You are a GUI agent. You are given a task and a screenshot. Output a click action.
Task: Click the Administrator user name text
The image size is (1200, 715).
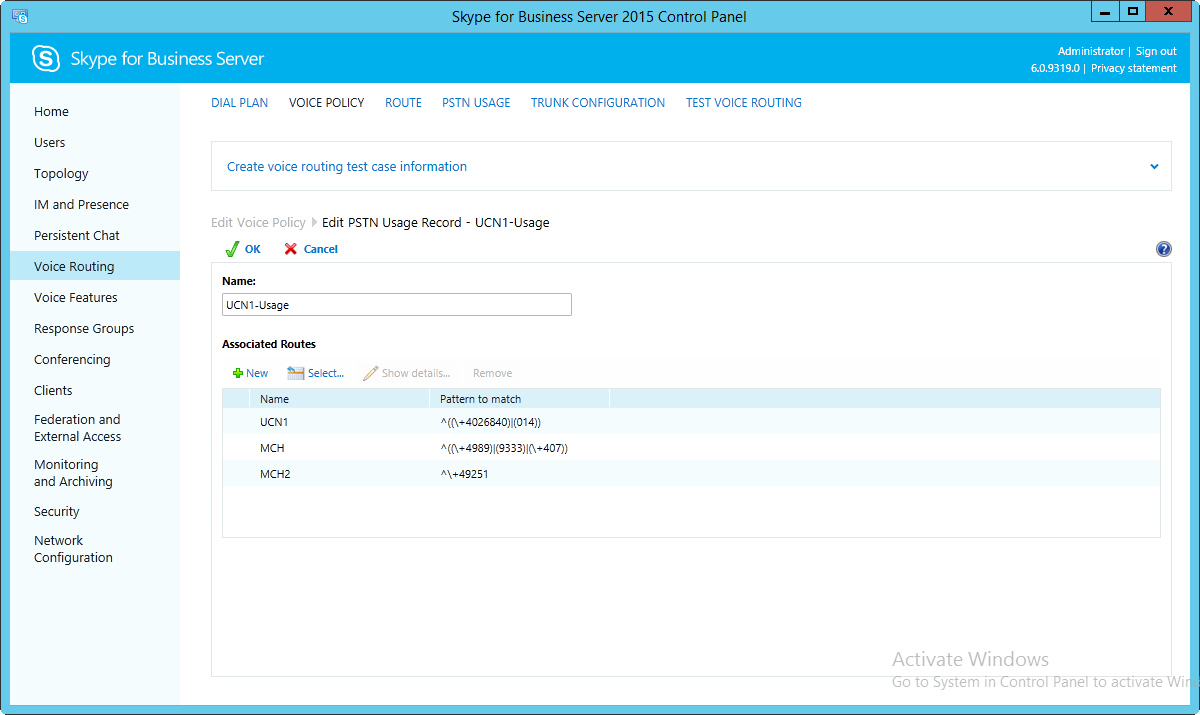click(1091, 51)
